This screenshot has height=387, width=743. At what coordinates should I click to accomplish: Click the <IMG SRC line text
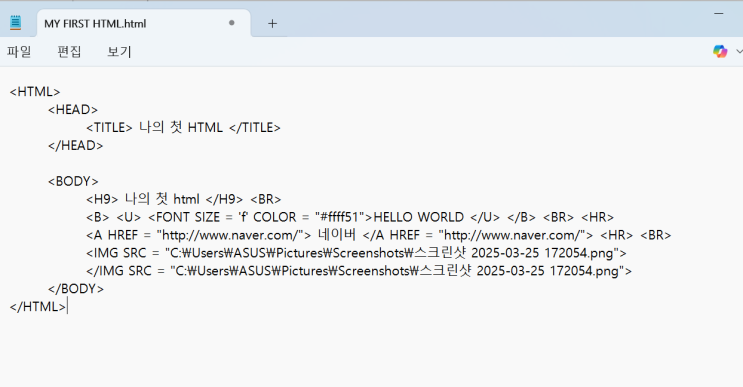click(x=356, y=253)
